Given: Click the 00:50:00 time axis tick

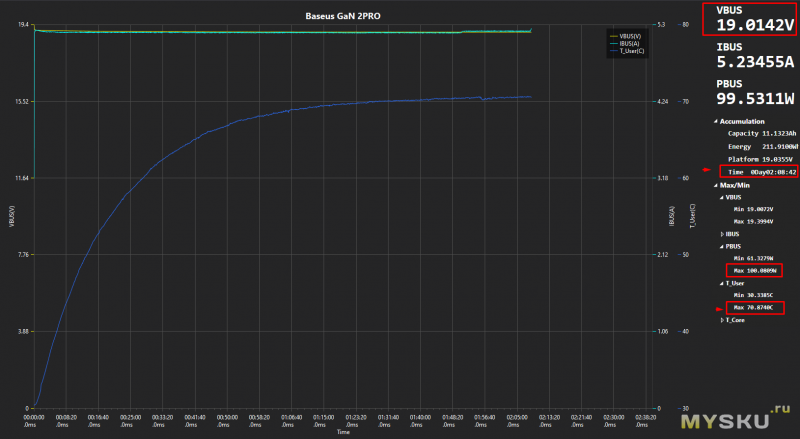Looking at the screenshot, I should 227,421.
